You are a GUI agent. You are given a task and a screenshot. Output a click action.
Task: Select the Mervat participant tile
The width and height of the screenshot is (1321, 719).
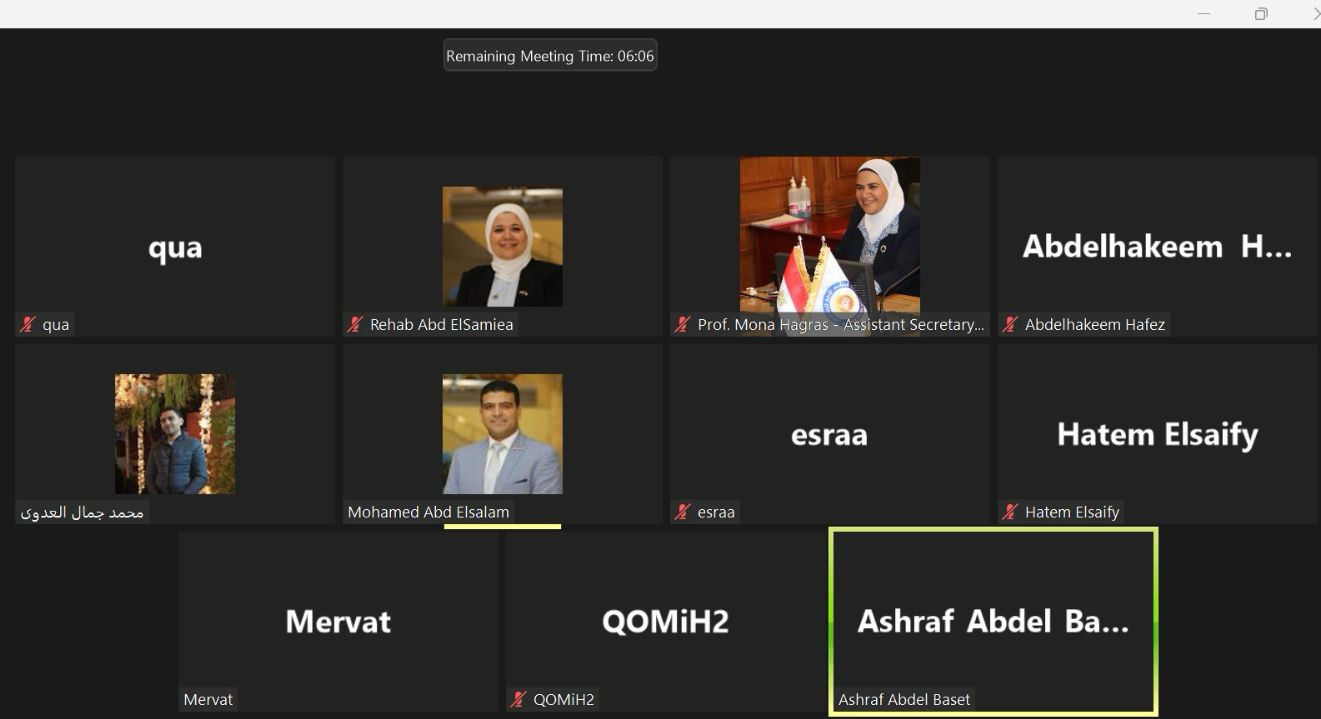[338, 622]
